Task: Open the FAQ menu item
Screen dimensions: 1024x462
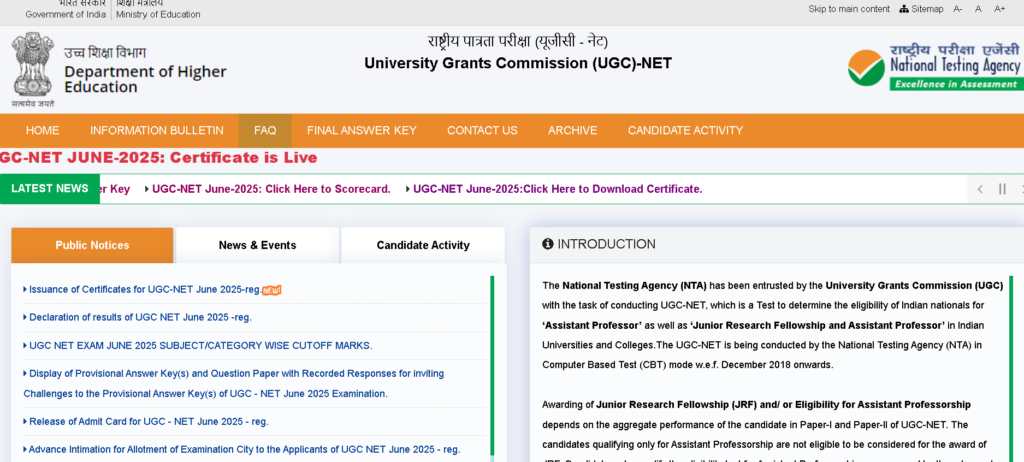Action: (x=265, y=131)
